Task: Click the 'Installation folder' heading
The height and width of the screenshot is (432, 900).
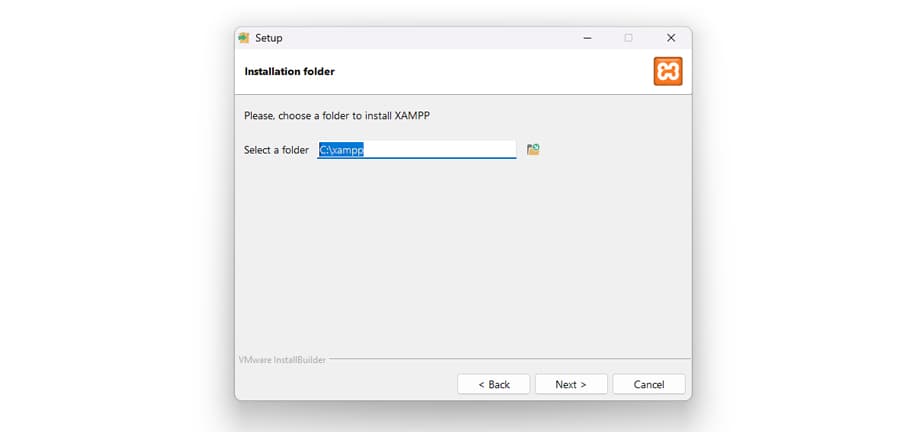Action: pyautogui.click(x=289, y=72)
